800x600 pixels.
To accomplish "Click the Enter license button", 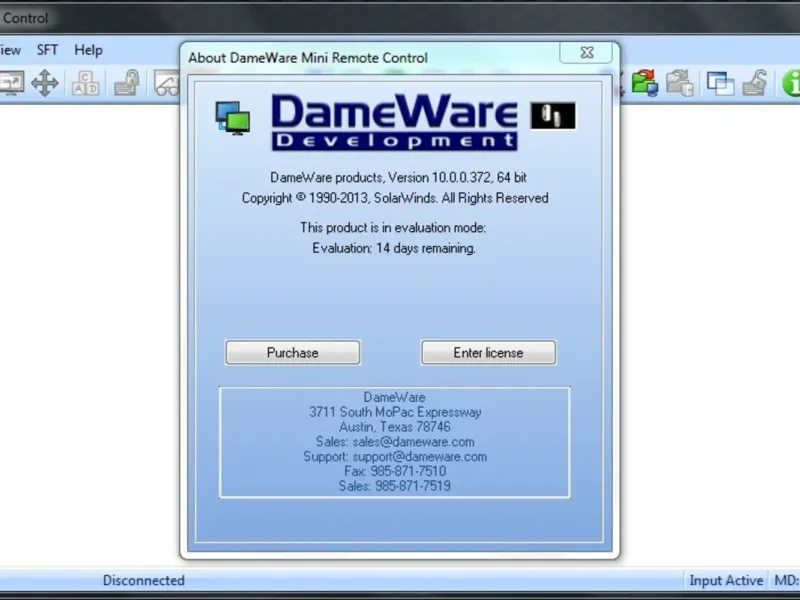I will (488, 353).
